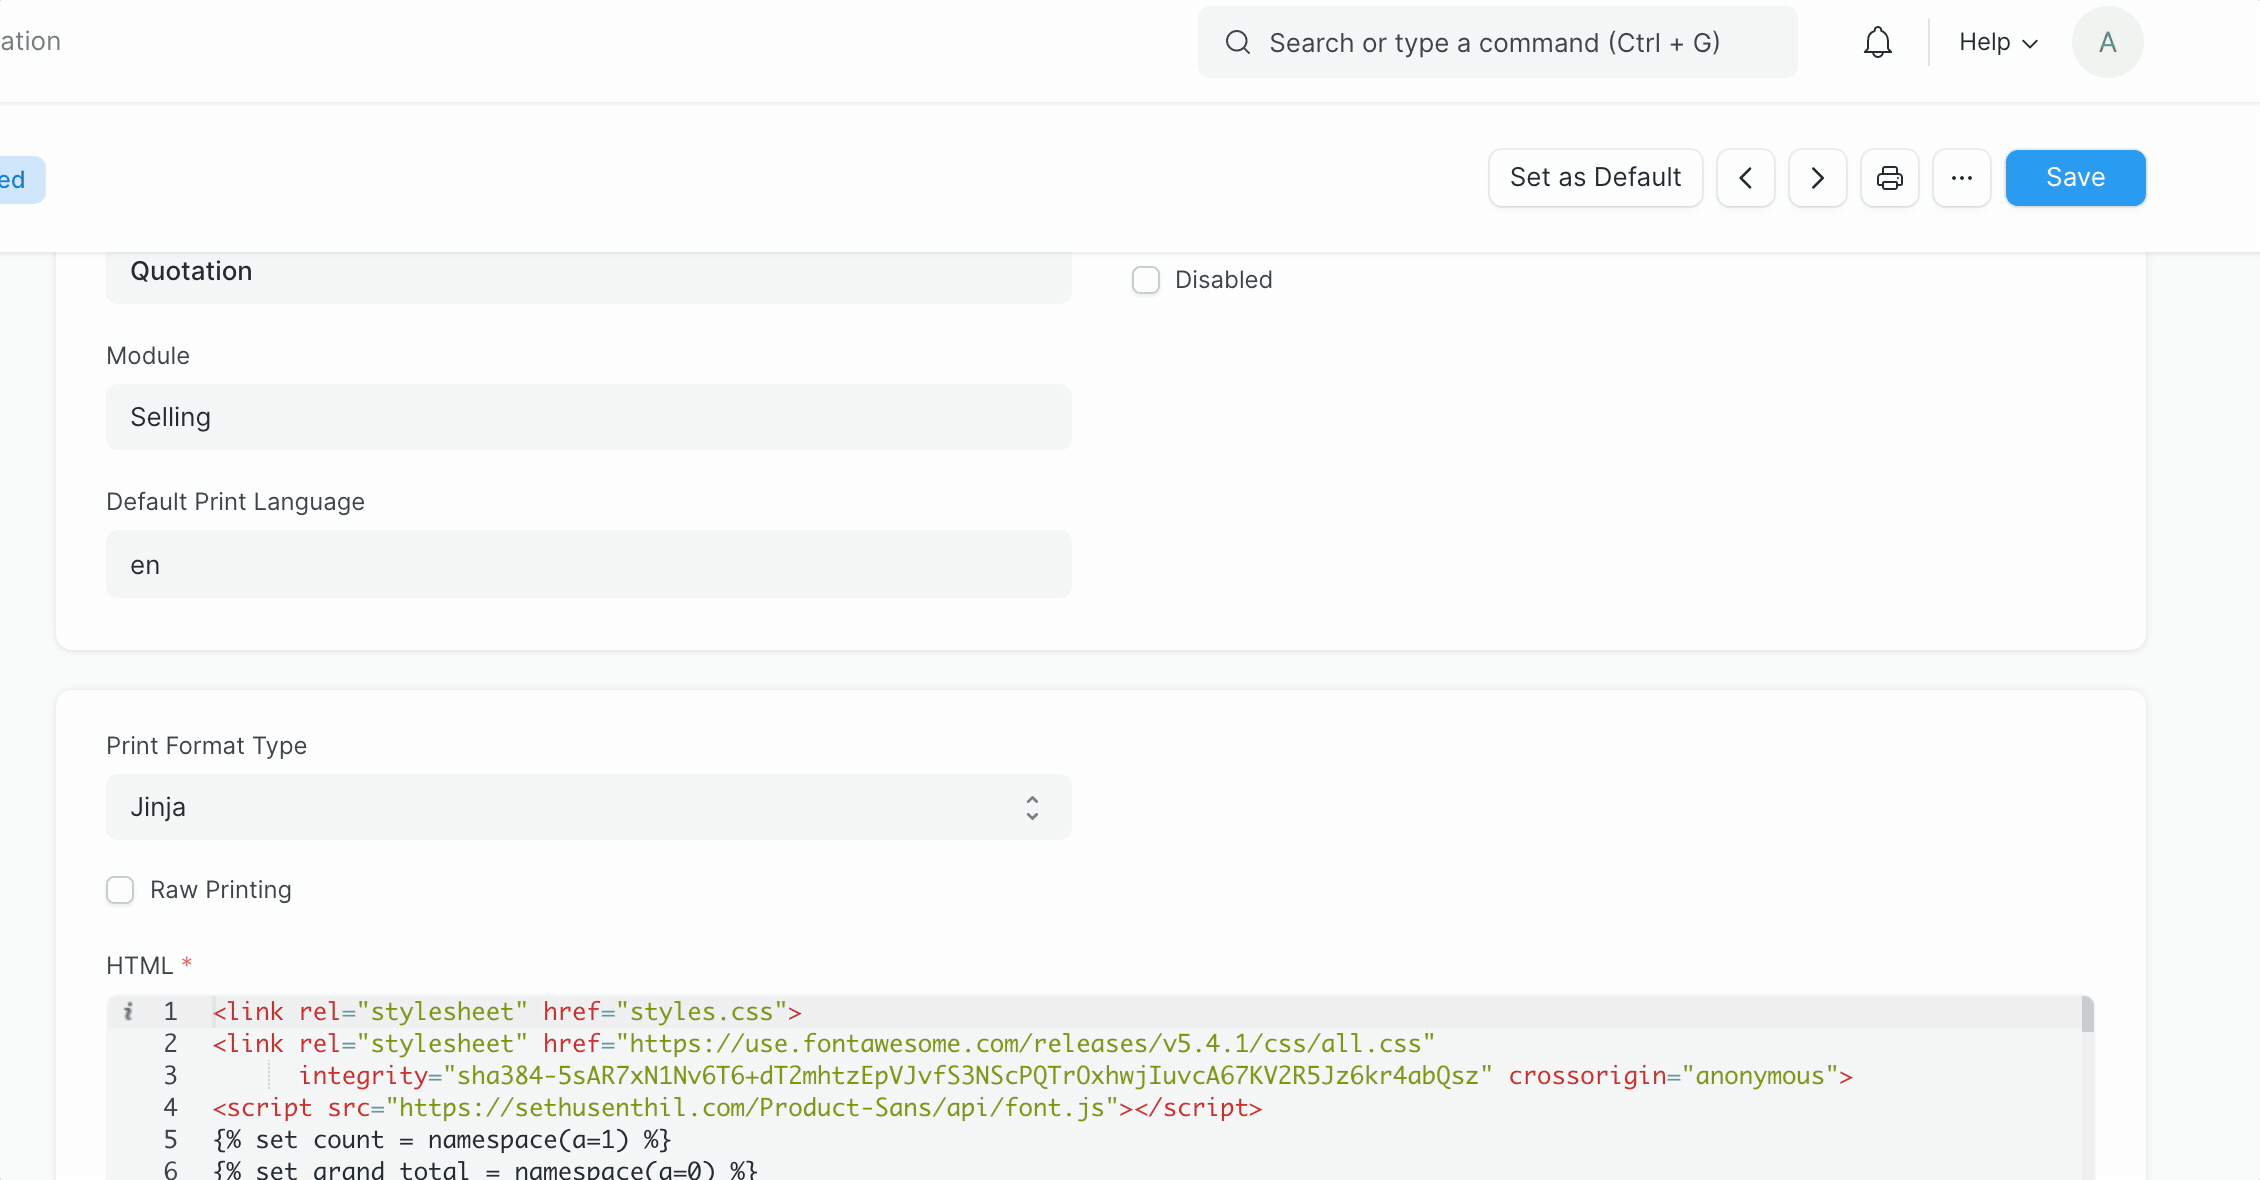
Task: Click the integrity attribute on line 3
Action: click(895, 1076)
